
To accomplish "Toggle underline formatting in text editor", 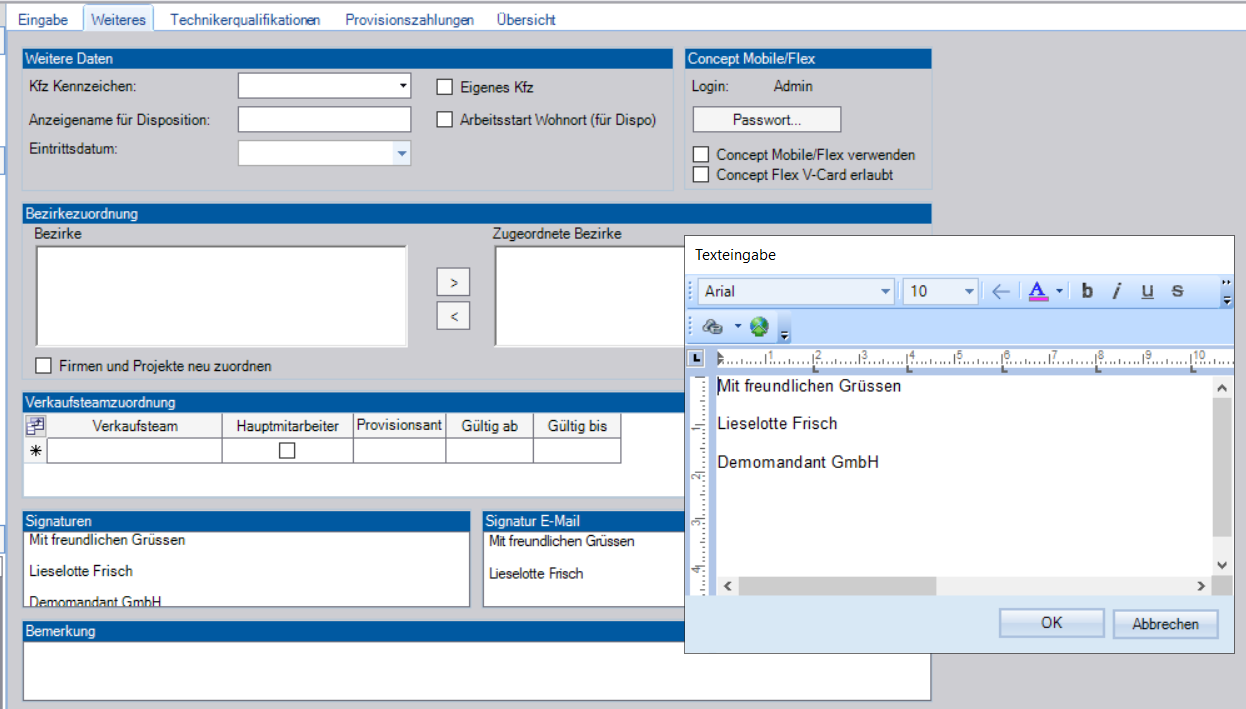I will point(1147,291).
